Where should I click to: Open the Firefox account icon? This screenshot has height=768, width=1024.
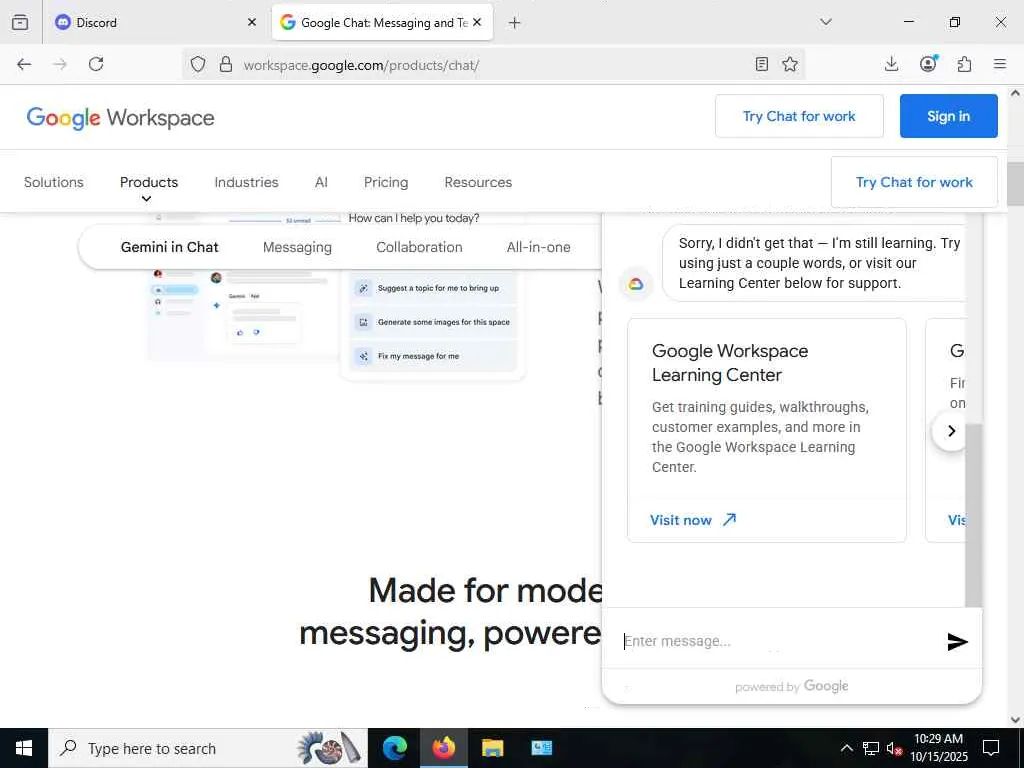(x=928, y=63)
